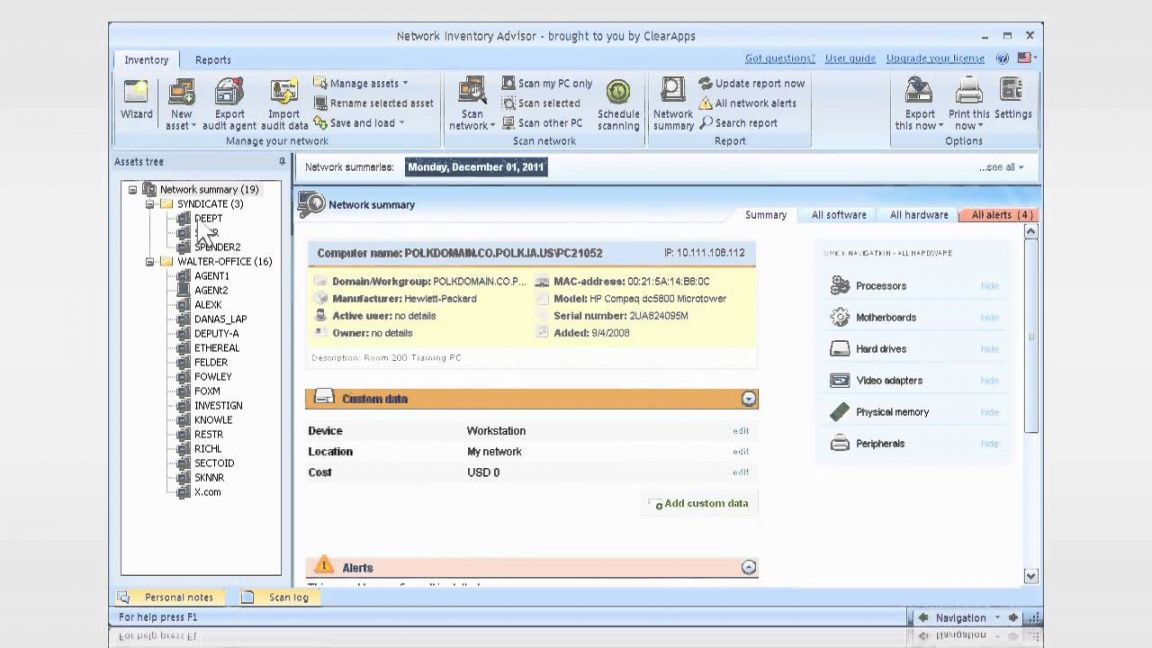Select the ETHEREAL asset
Screen dimensions: 1152x648
pos(217,348)
